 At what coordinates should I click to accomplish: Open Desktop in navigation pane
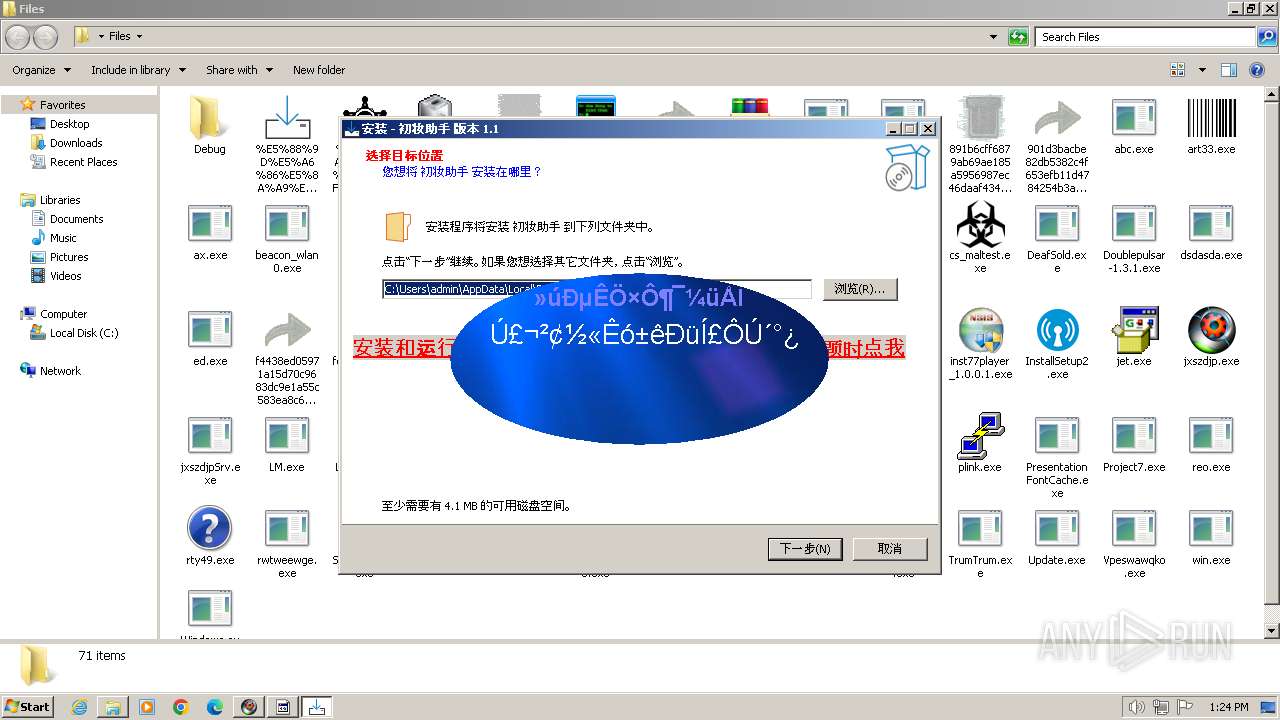click(x=69, y=124)
